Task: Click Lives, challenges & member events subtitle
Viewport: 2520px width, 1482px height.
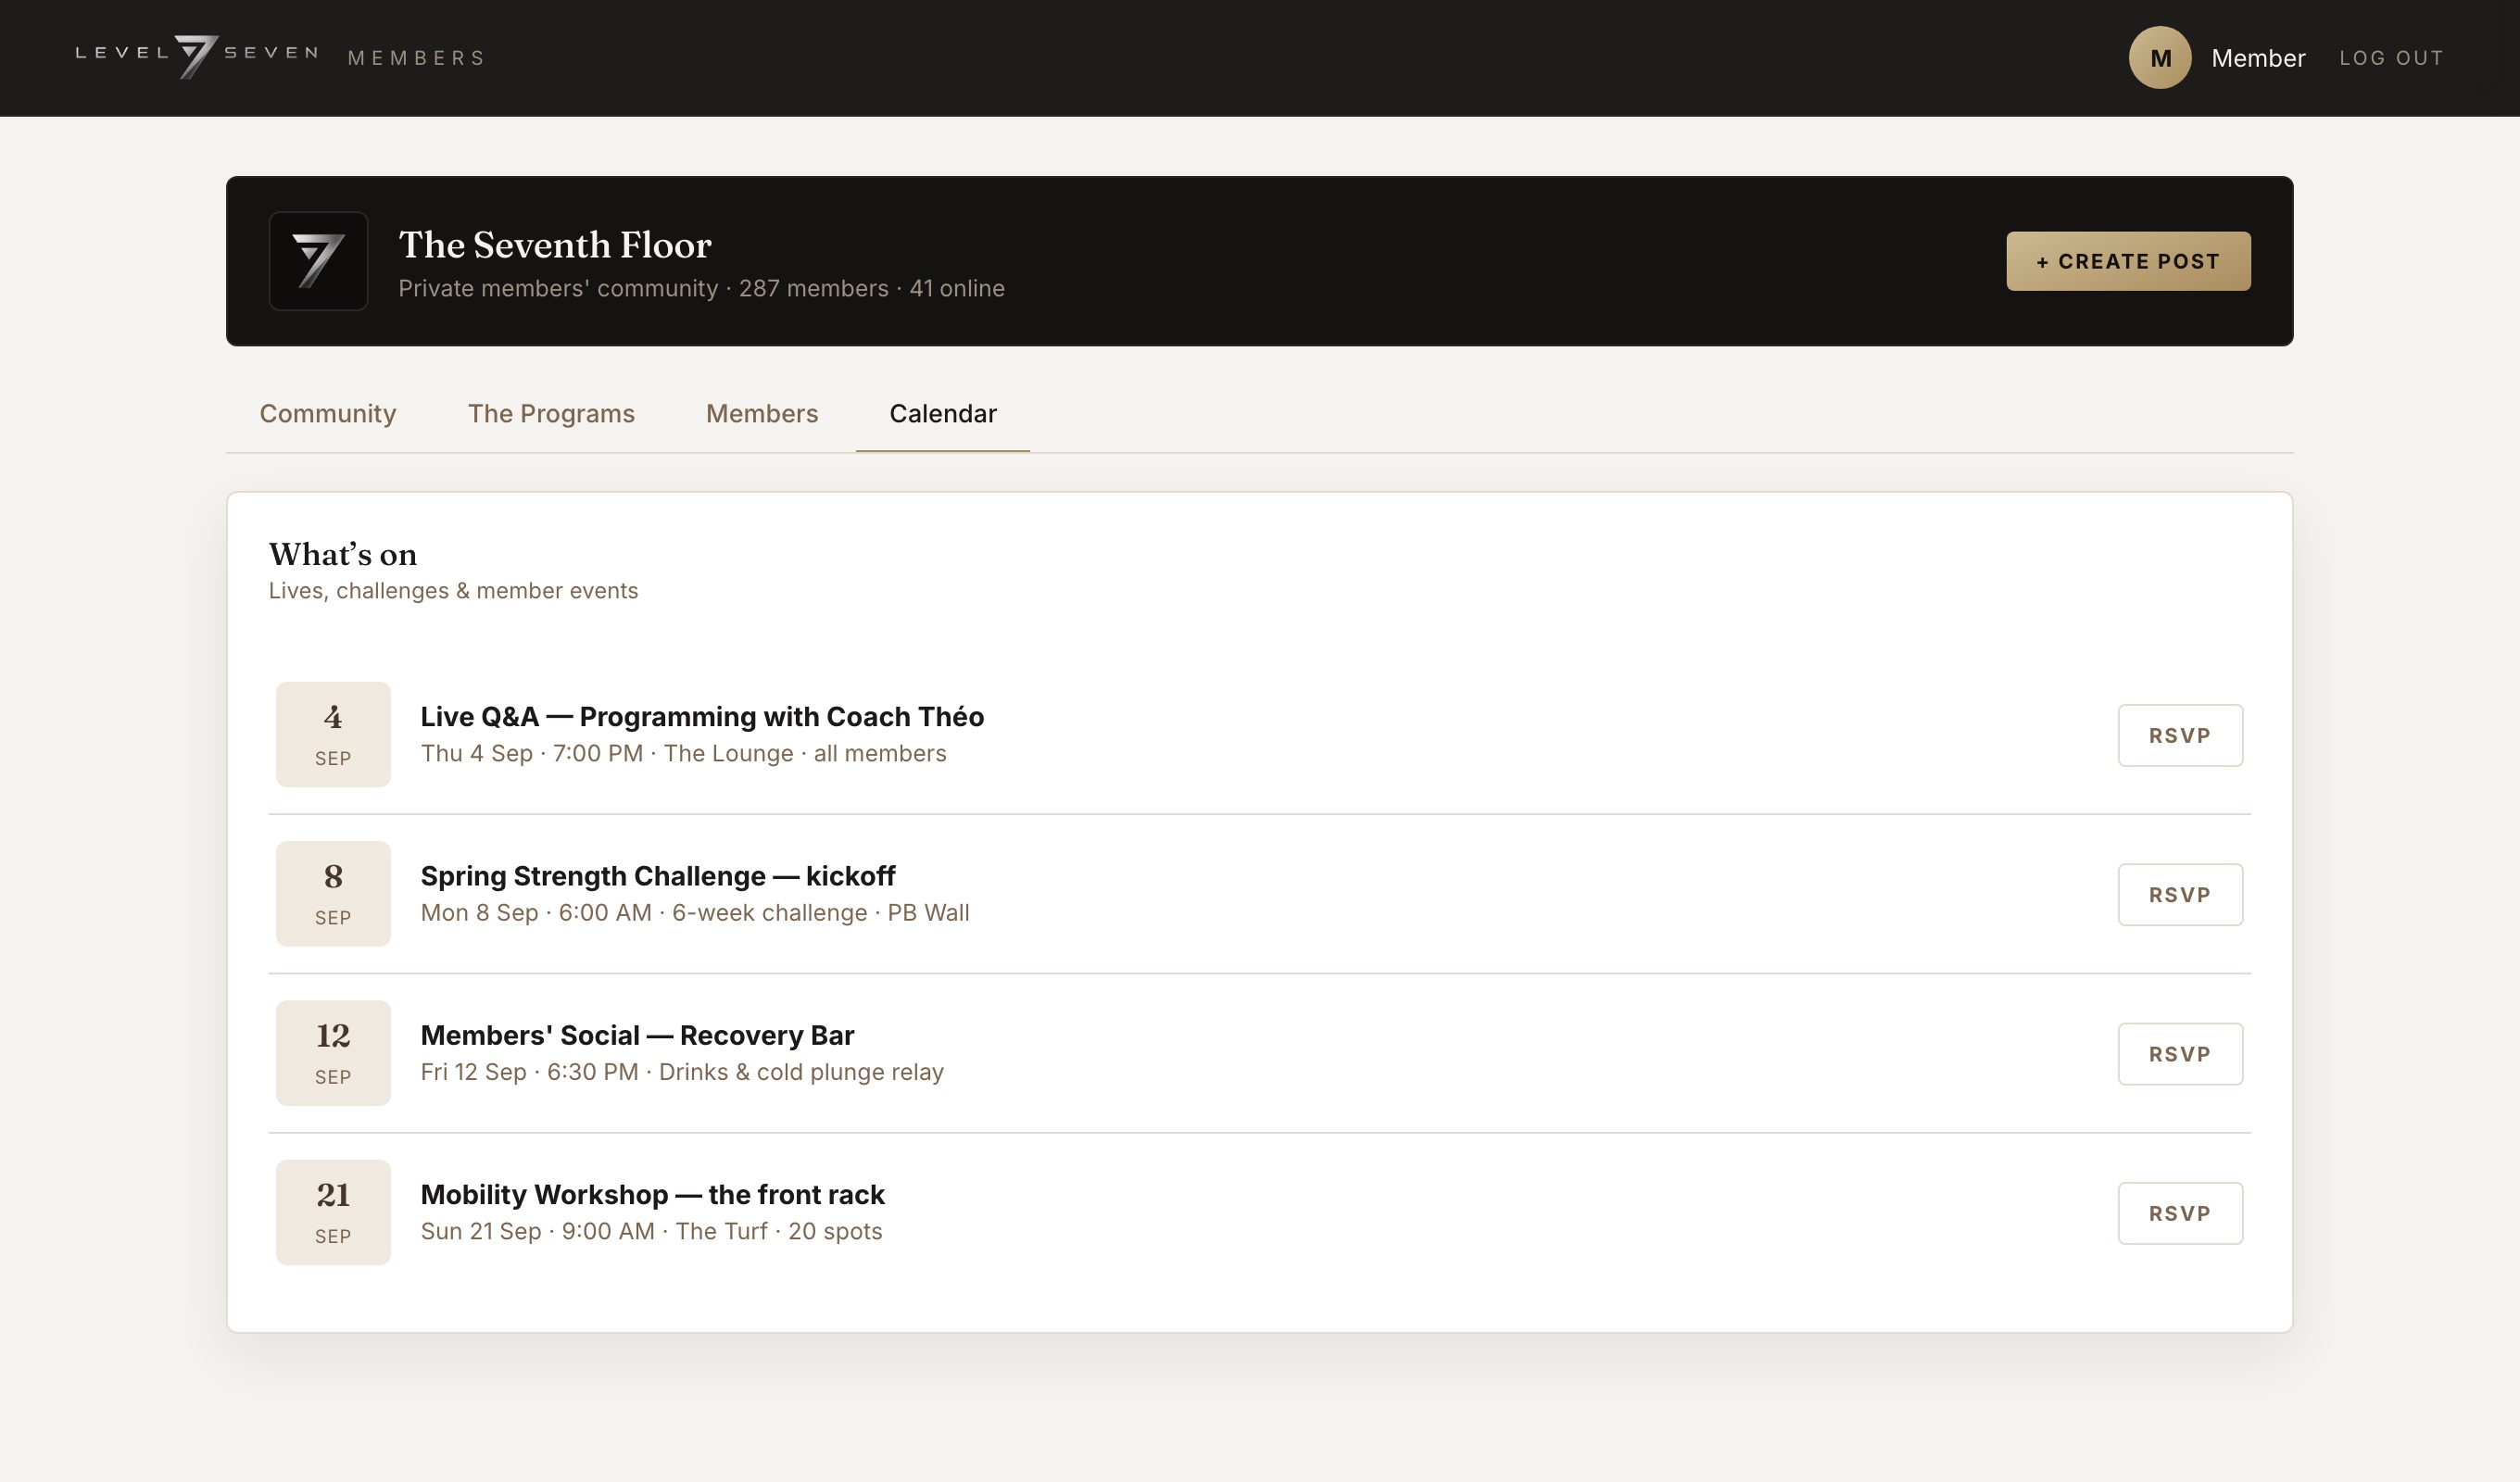Action: tap(453, 591)
